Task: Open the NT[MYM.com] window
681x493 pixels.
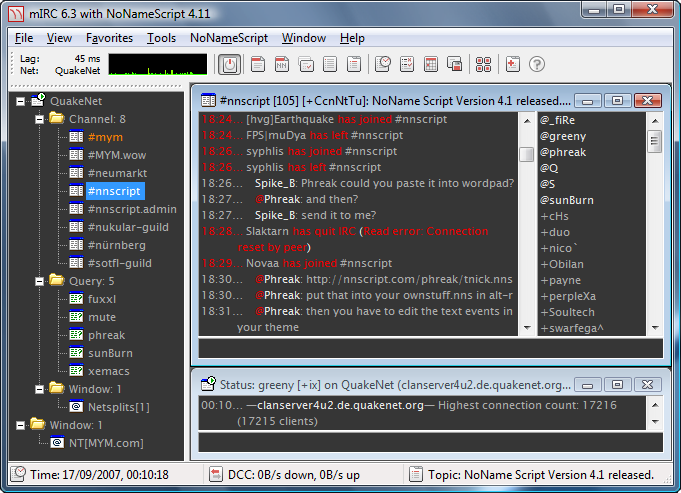Action: pos(106,443)
